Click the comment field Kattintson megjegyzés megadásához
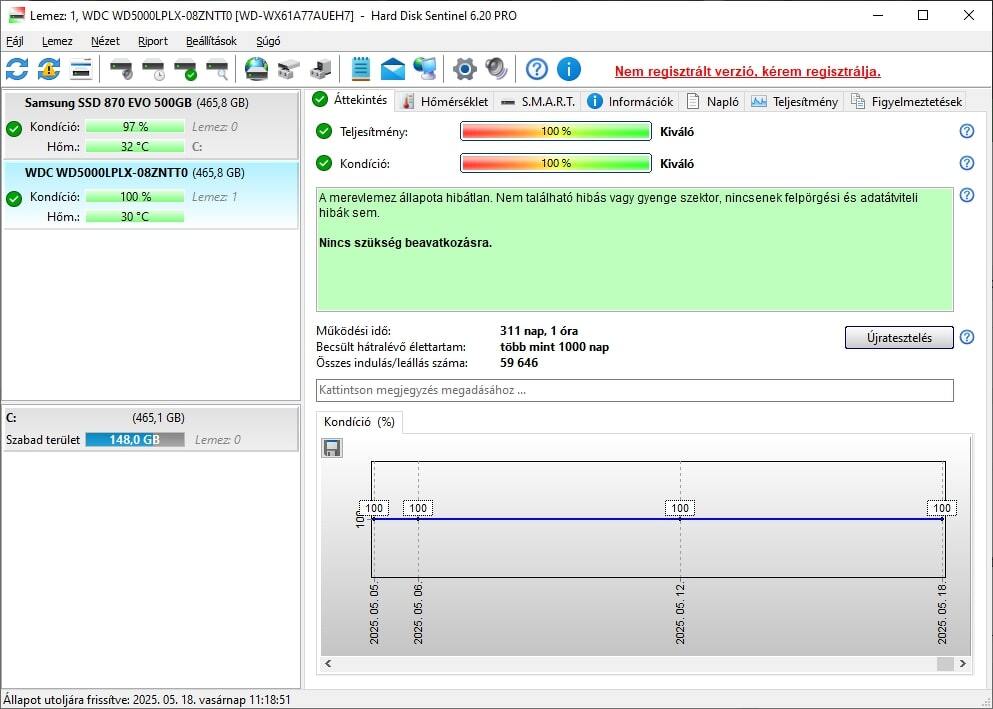The height and width of the screenshot is (709, 993). pyautogui.click(x=635, y=390)
